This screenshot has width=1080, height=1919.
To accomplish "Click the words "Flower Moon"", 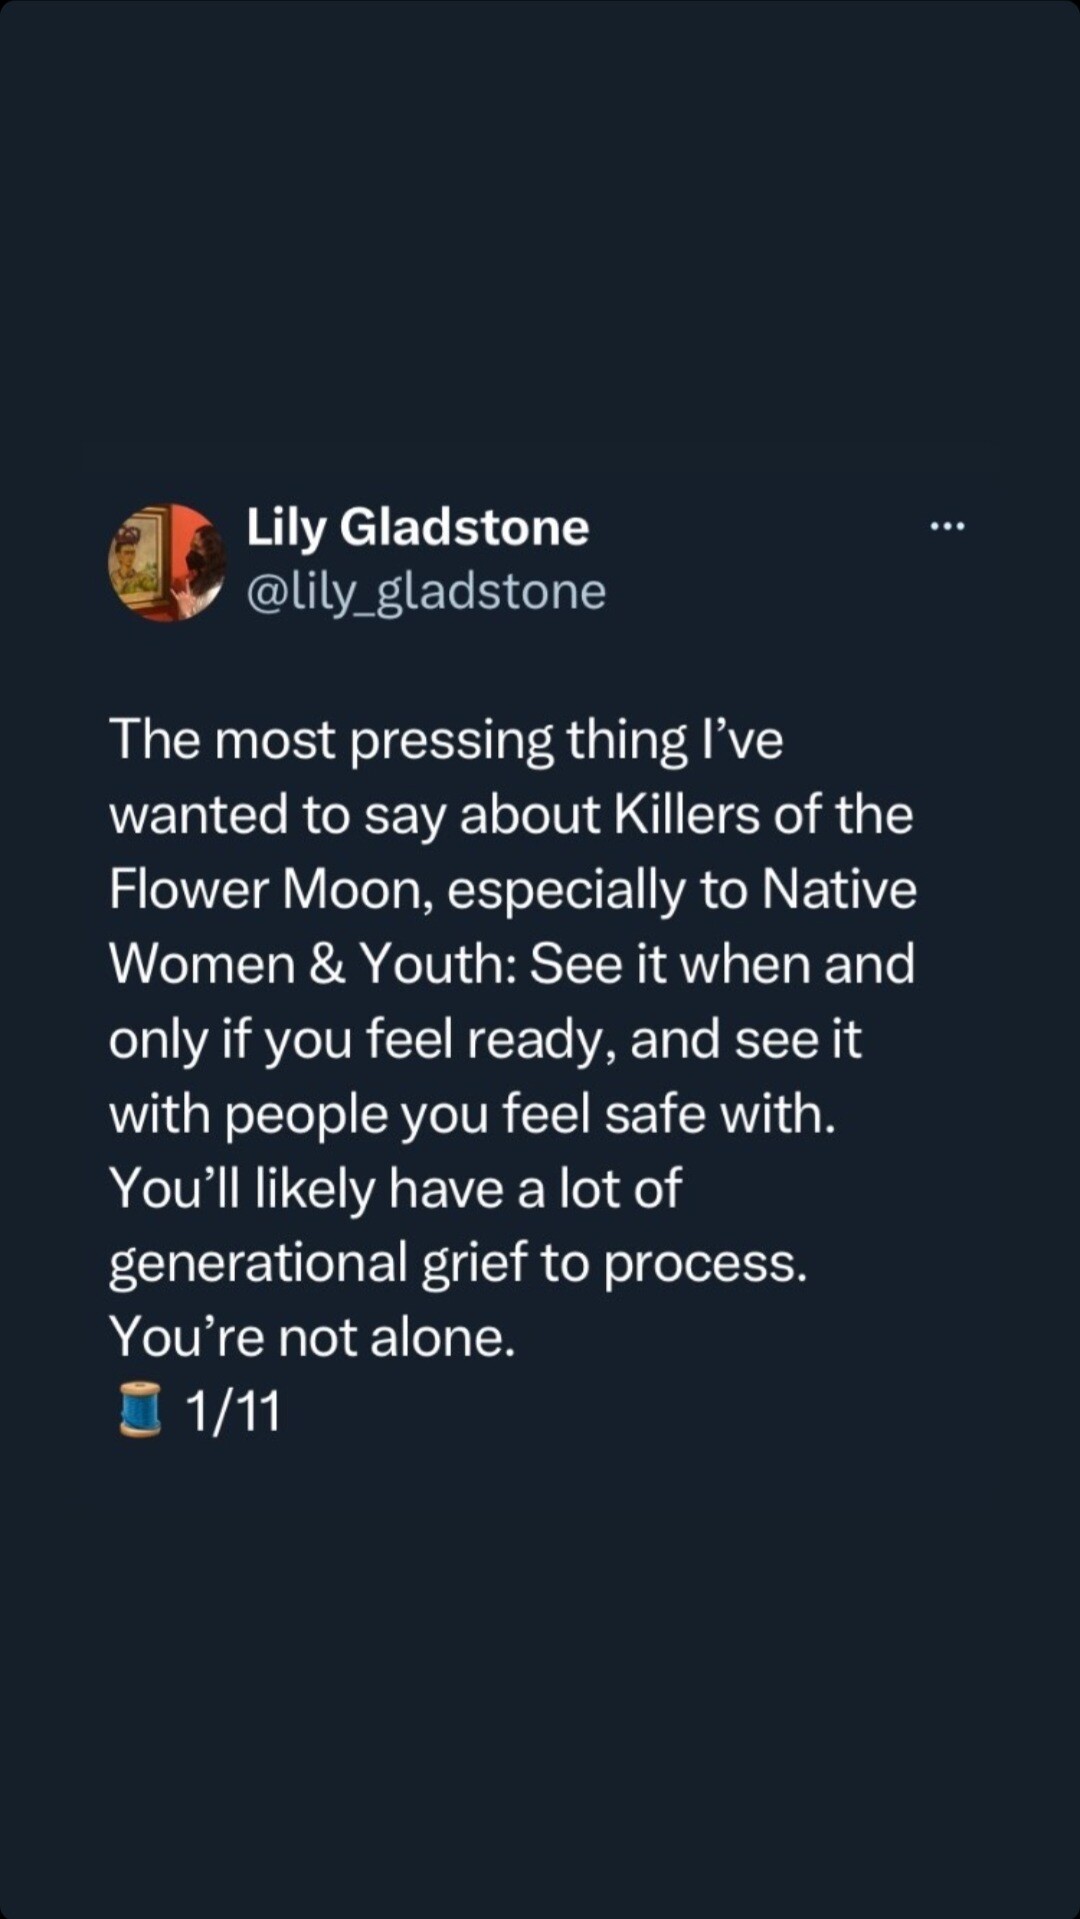I will coord(267,890).
